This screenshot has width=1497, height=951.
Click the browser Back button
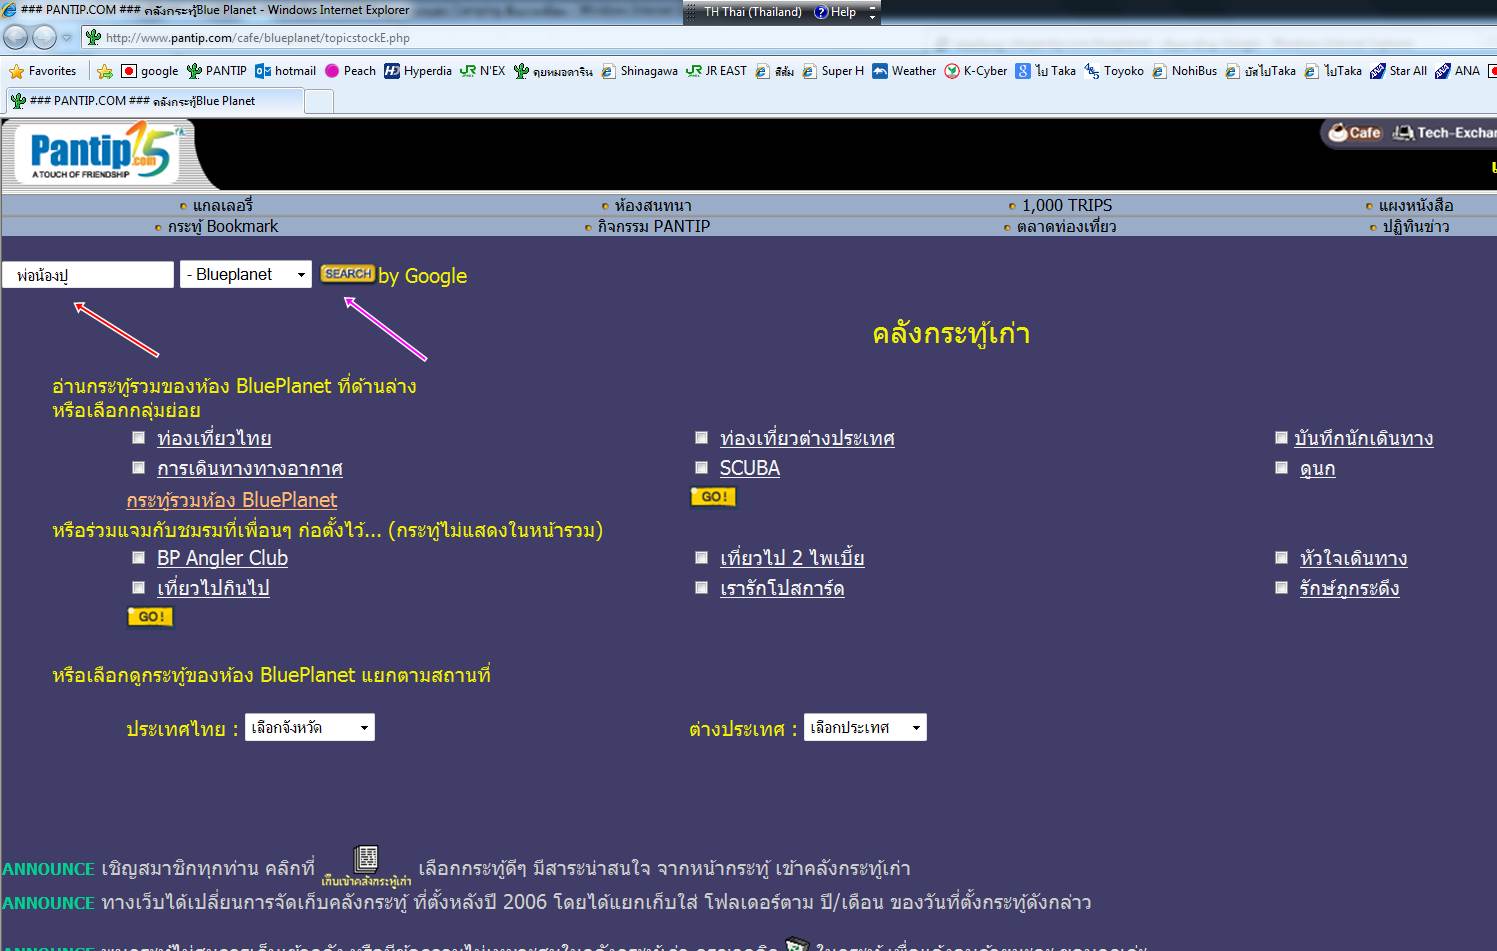15,38
